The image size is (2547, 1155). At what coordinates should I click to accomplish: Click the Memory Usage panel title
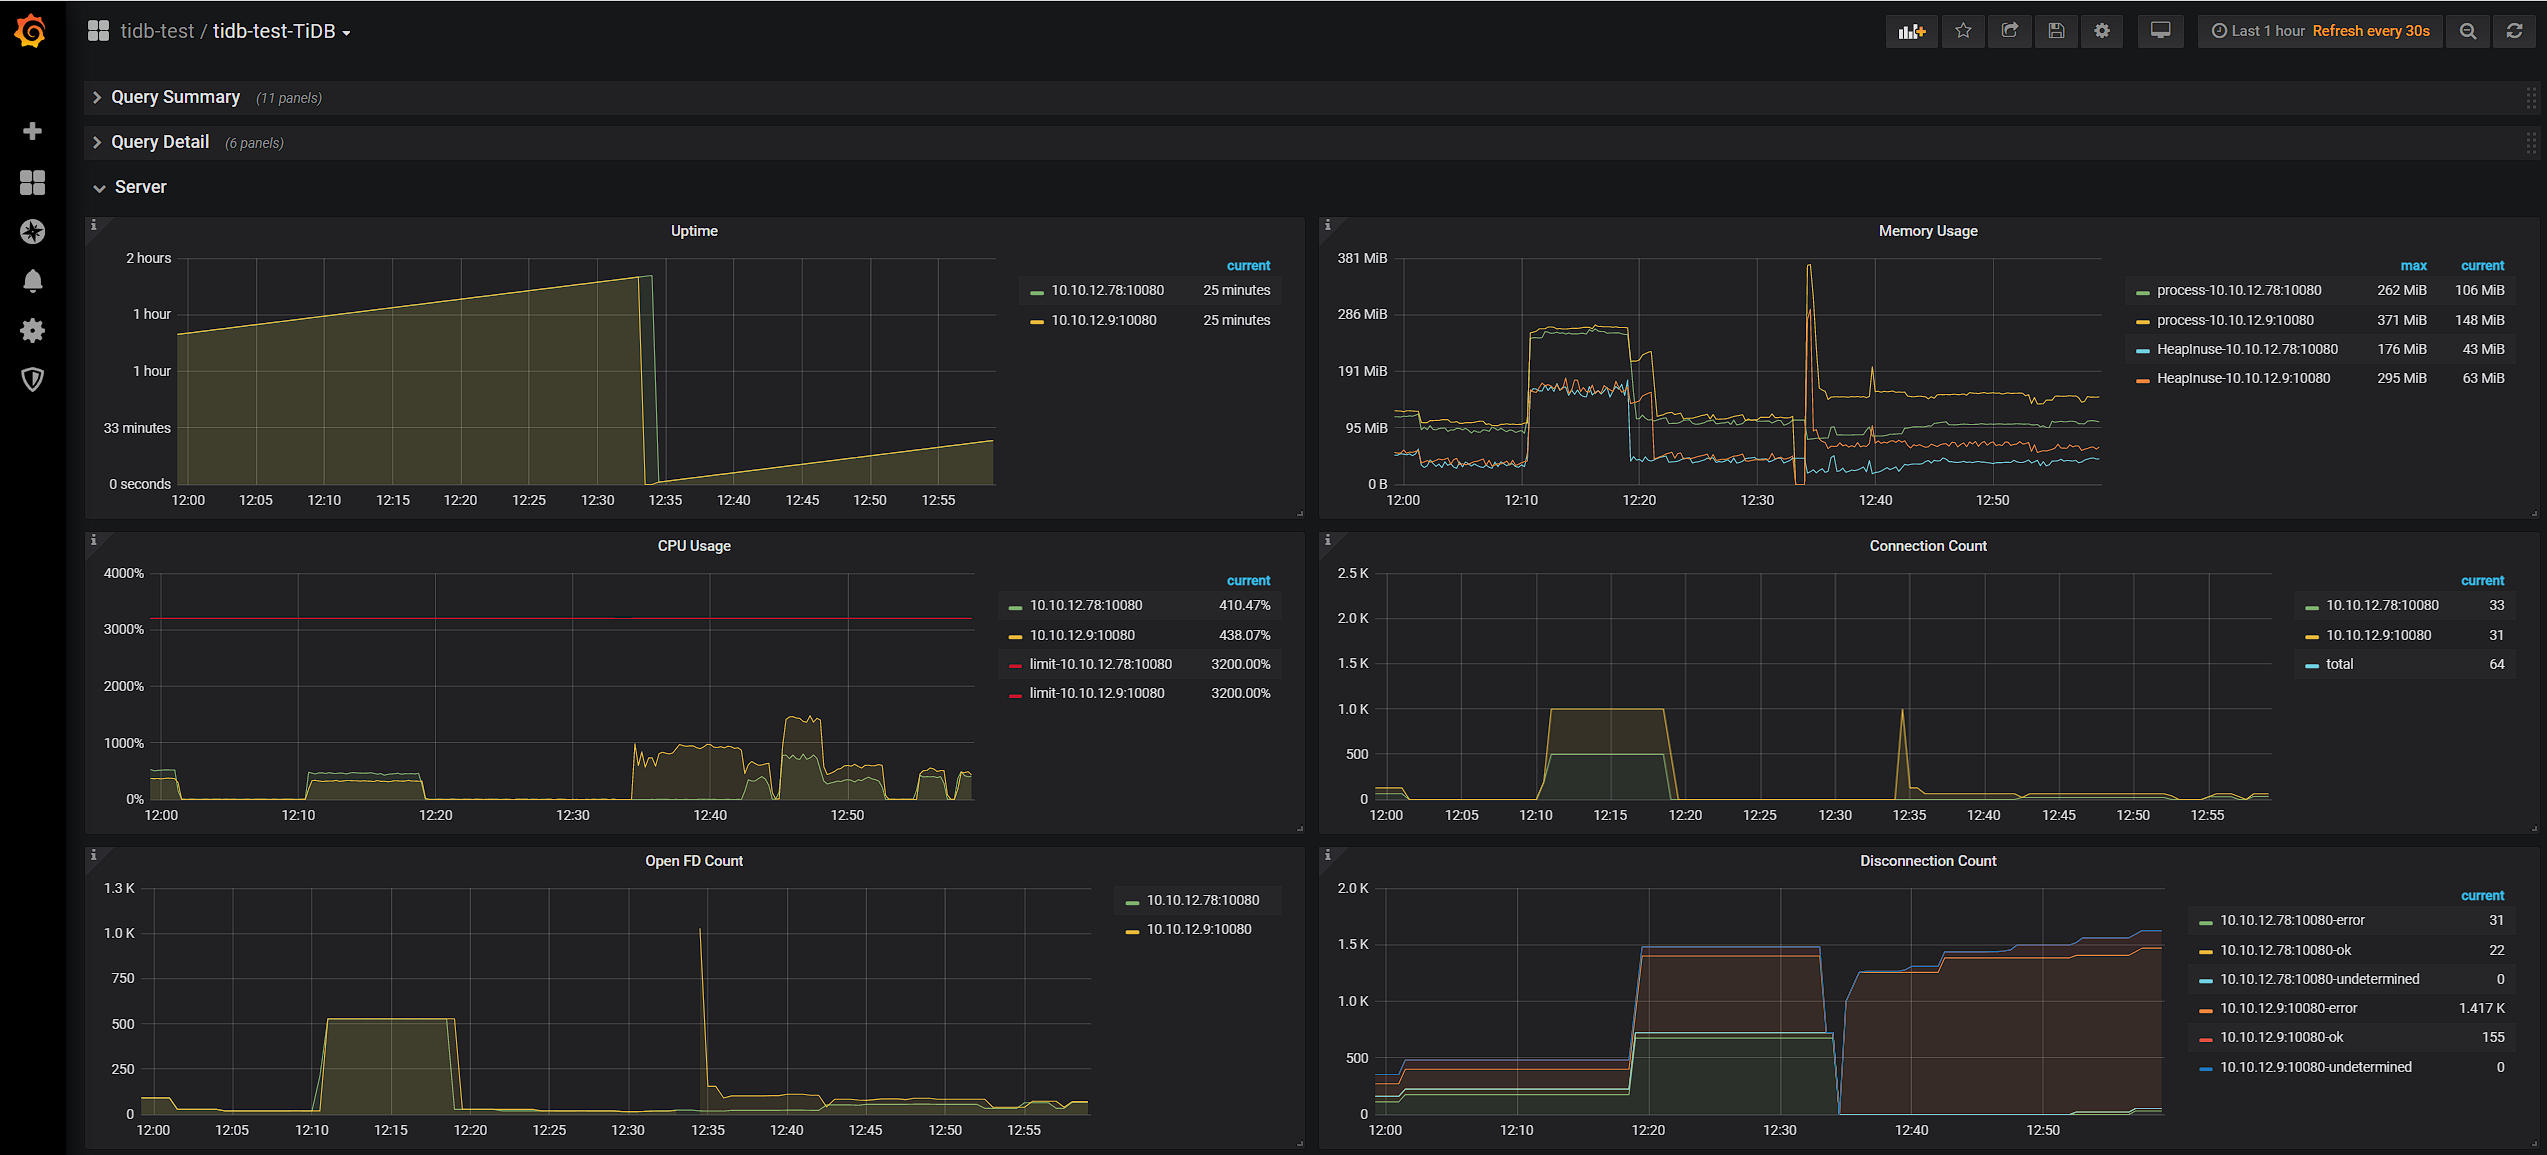(x=1927, y=231)
